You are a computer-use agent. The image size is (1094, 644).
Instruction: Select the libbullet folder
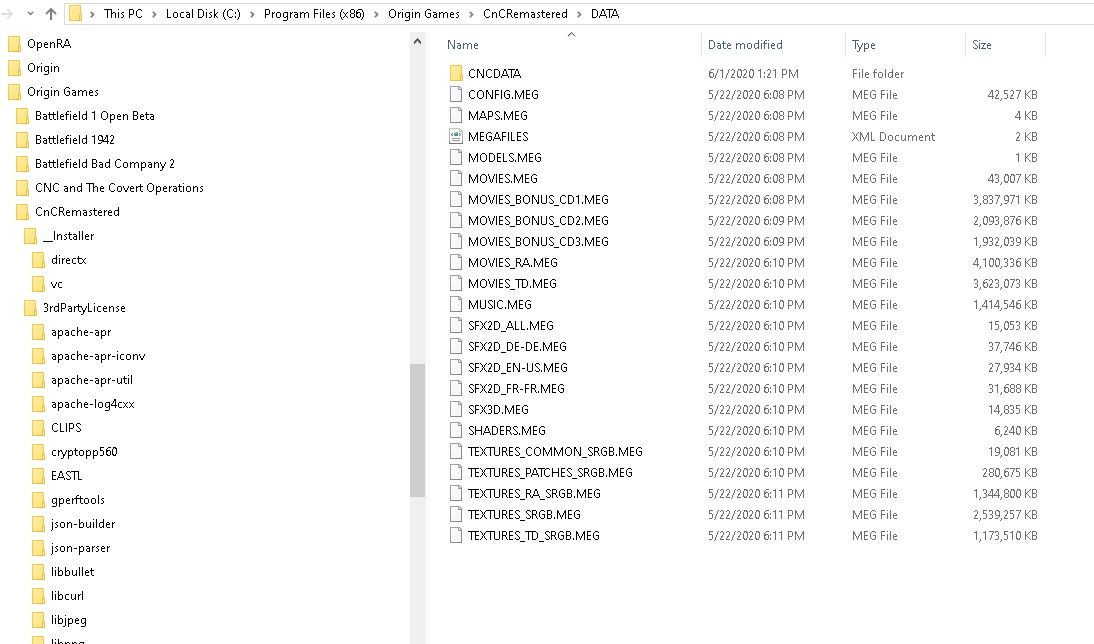pos(73,572)
